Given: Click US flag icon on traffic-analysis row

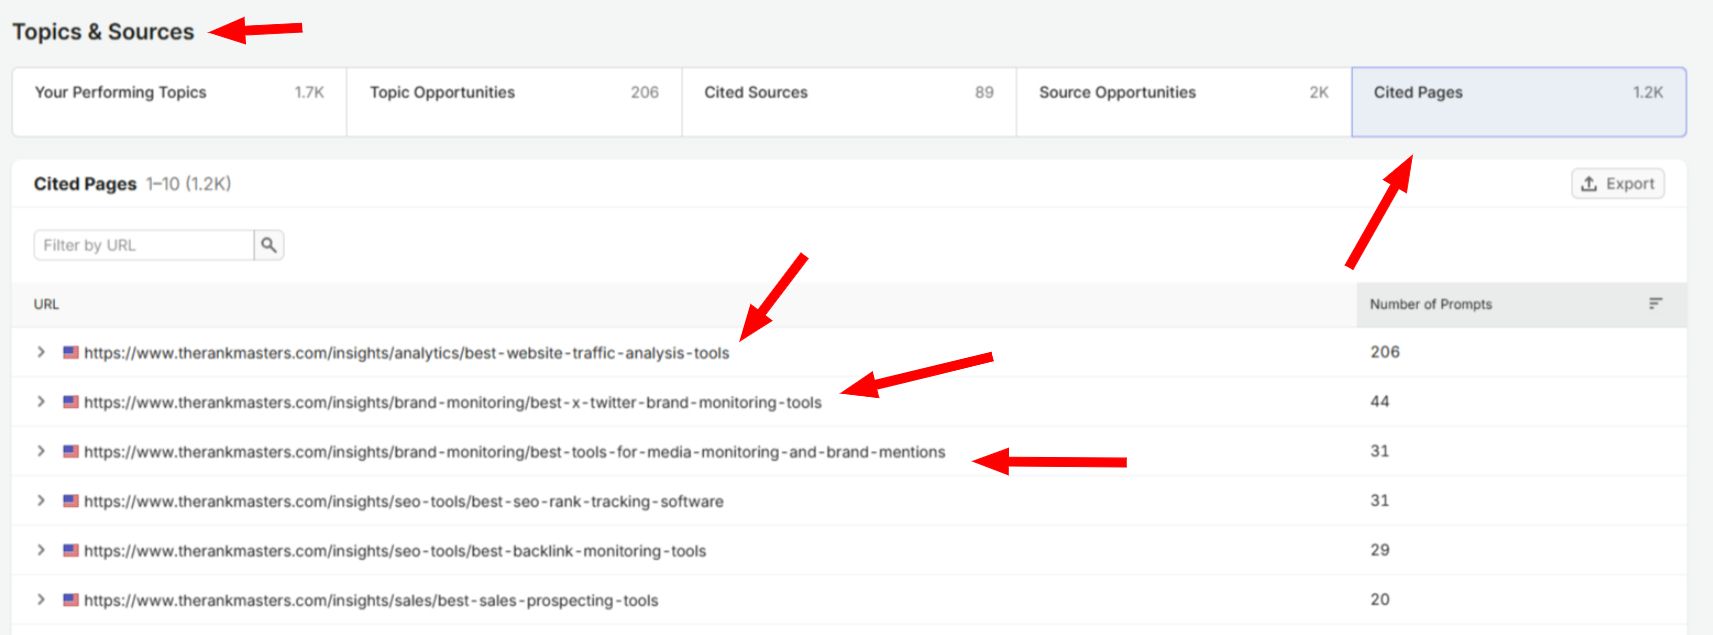Looking at the screenshot, I should (71, 352).
